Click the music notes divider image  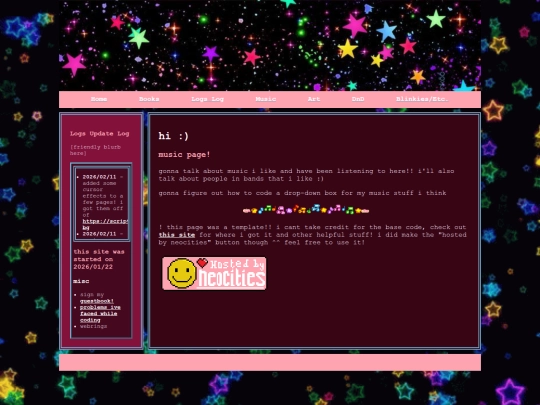306,209
